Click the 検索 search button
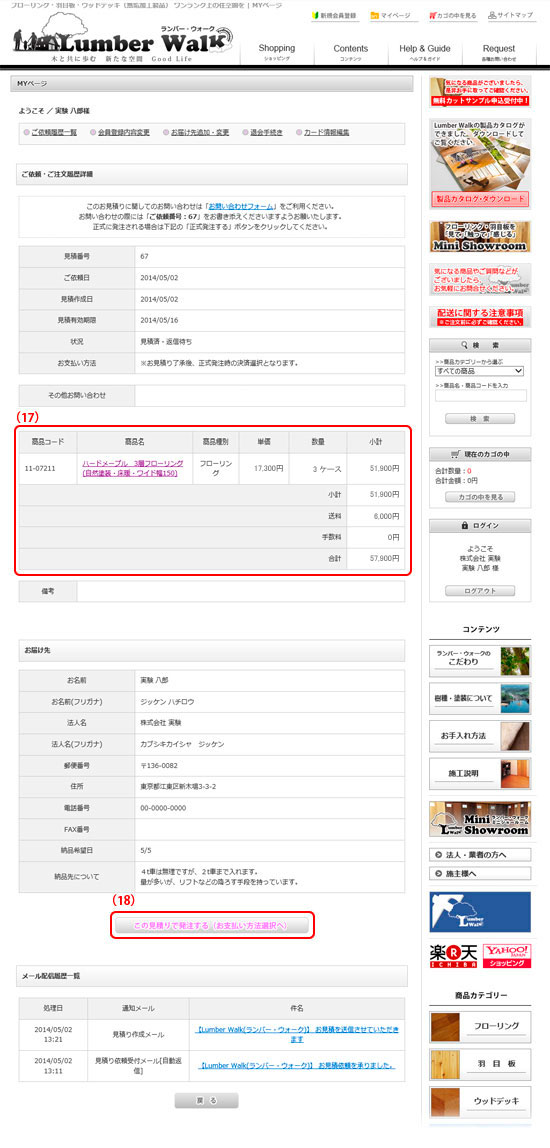550x1148 pixels. point(480,419)
